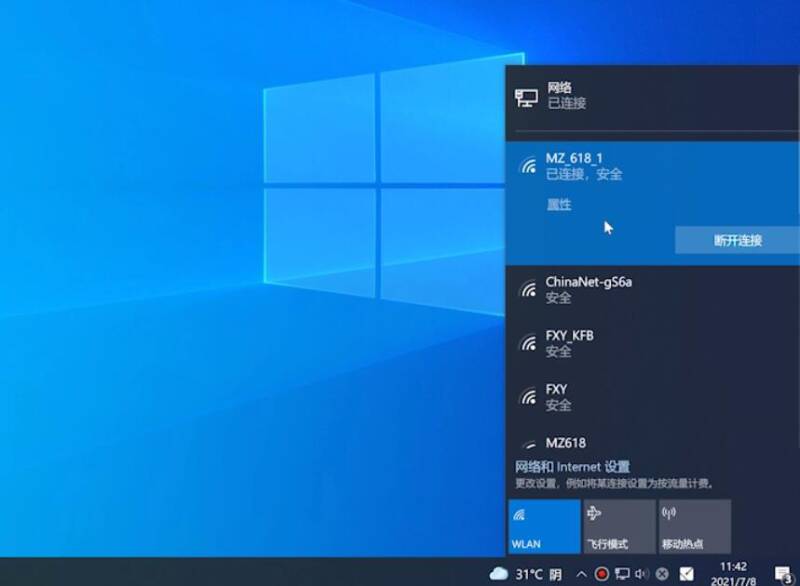Toggle 移动热点 mobile hotspot tile

(x=694, y=526)
